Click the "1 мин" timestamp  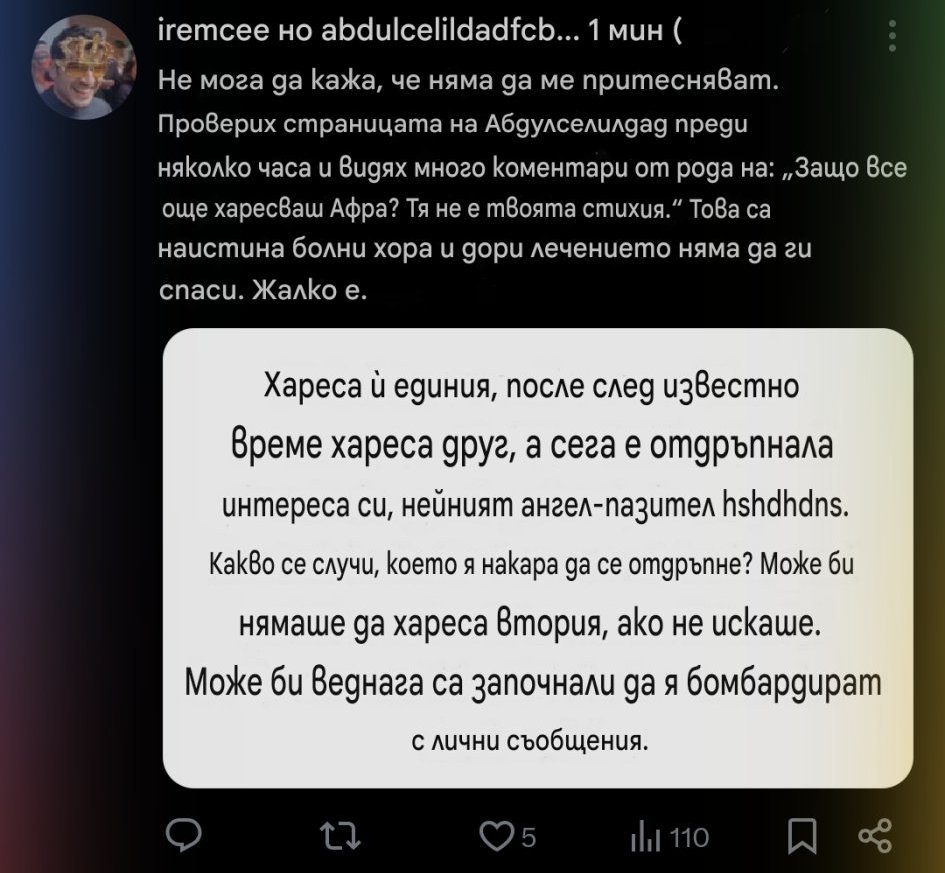click(625, 32)
